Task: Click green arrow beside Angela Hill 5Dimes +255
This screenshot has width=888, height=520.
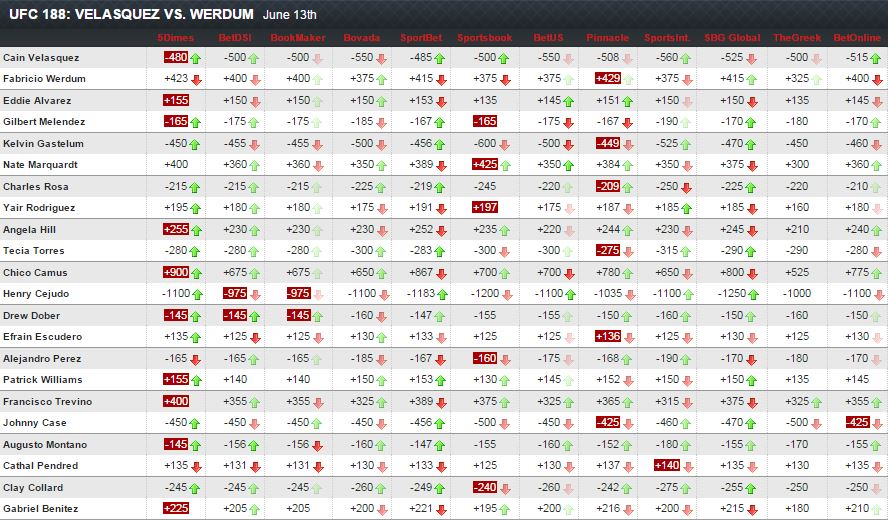Action: click(196, 229)
